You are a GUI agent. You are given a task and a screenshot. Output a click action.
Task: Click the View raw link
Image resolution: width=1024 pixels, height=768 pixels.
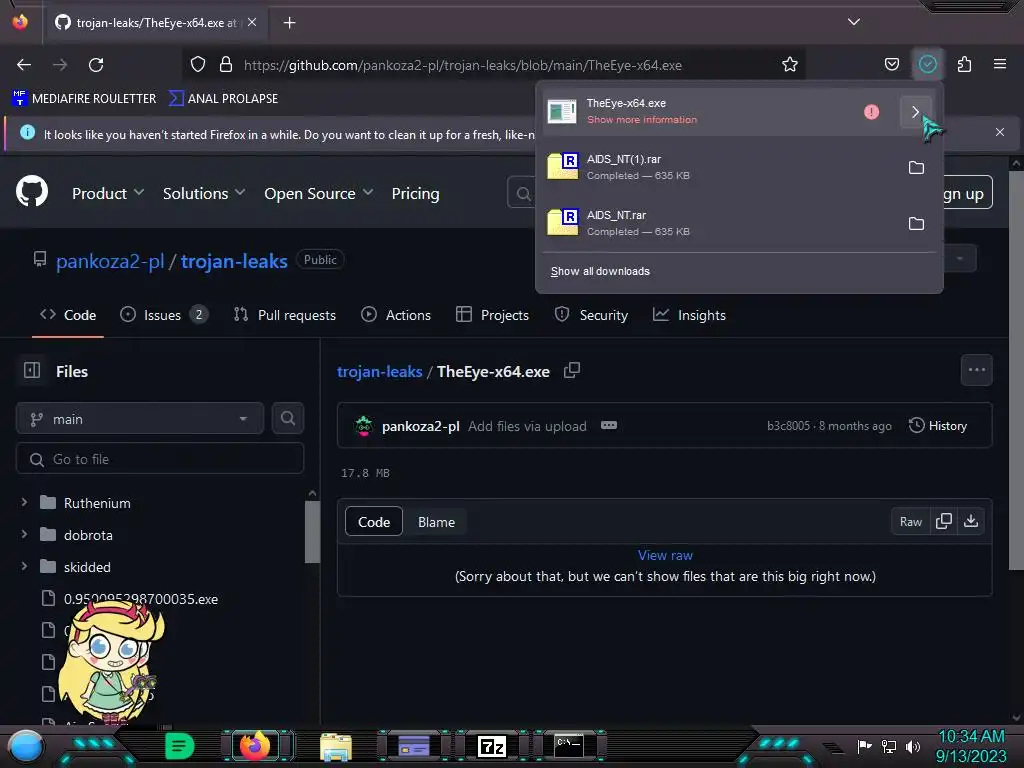pos(665,555)
